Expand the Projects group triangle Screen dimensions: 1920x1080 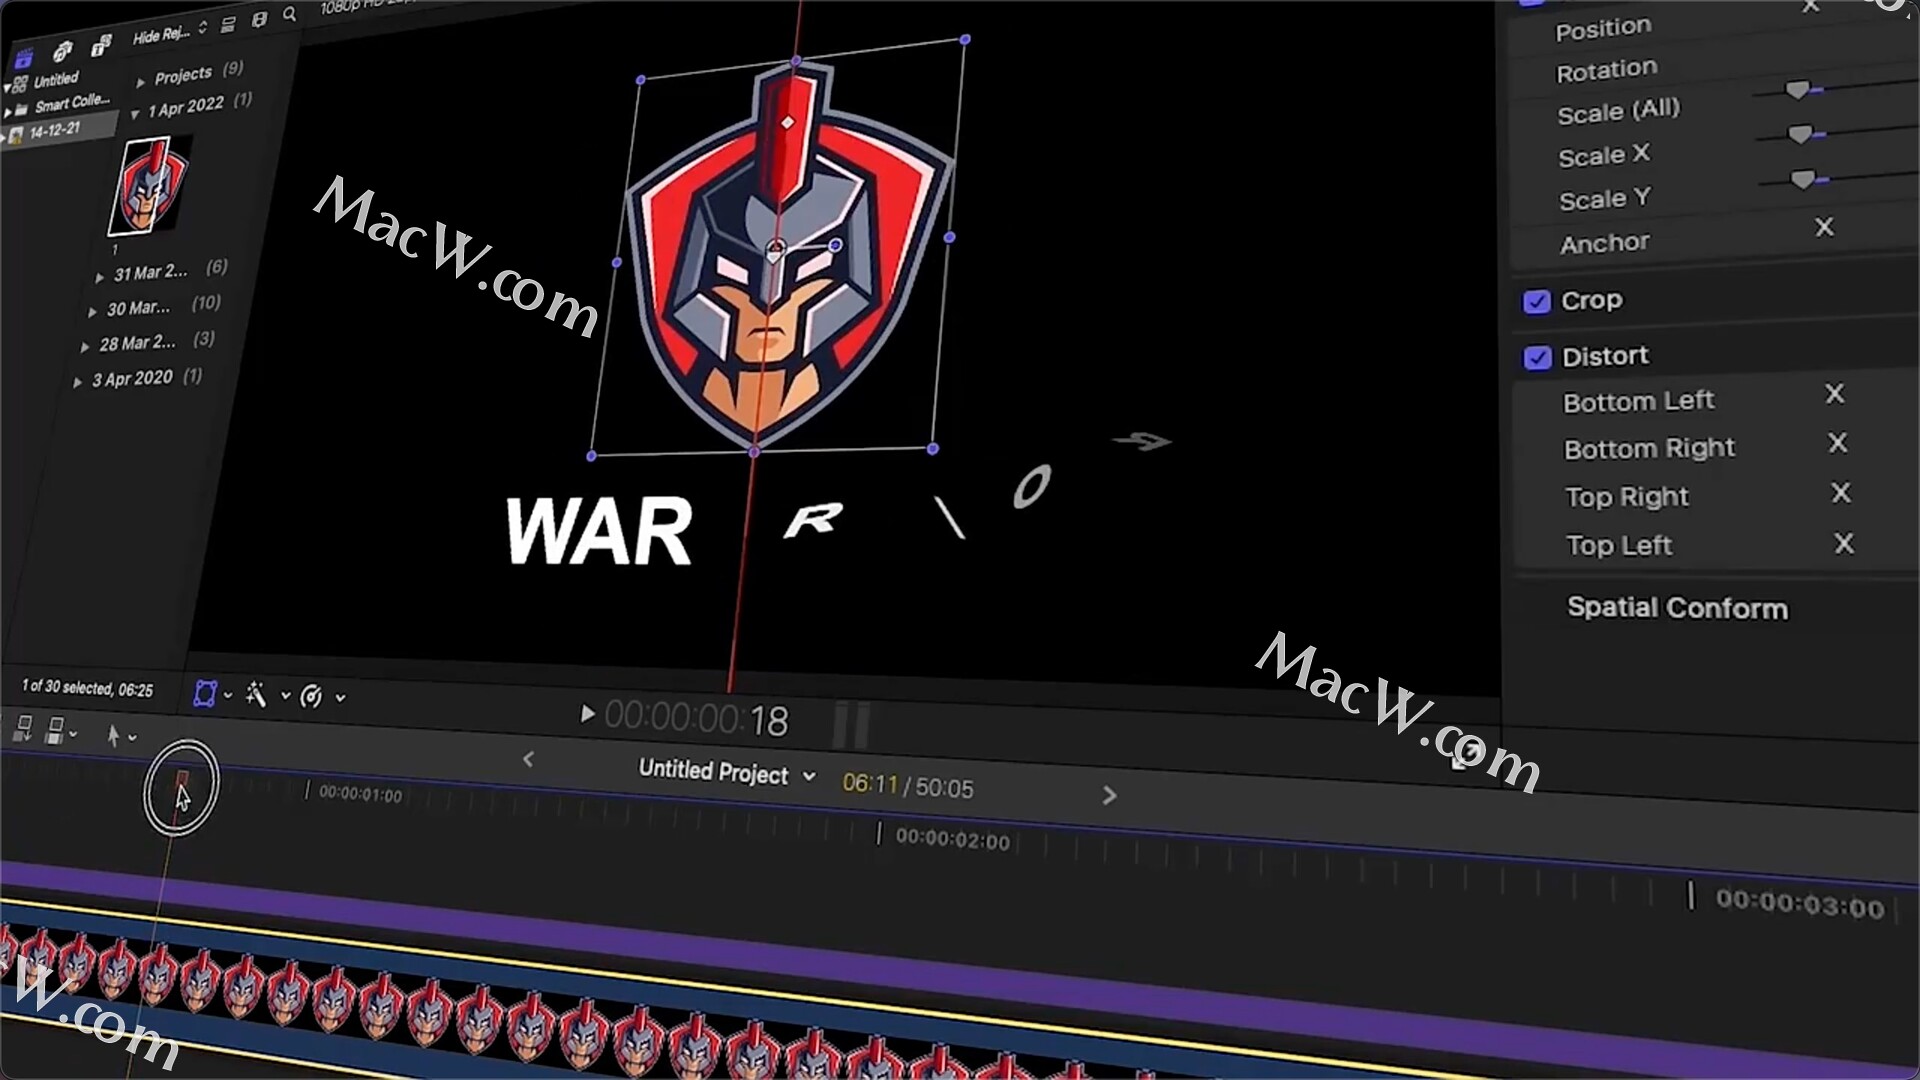tap(141, 81)
